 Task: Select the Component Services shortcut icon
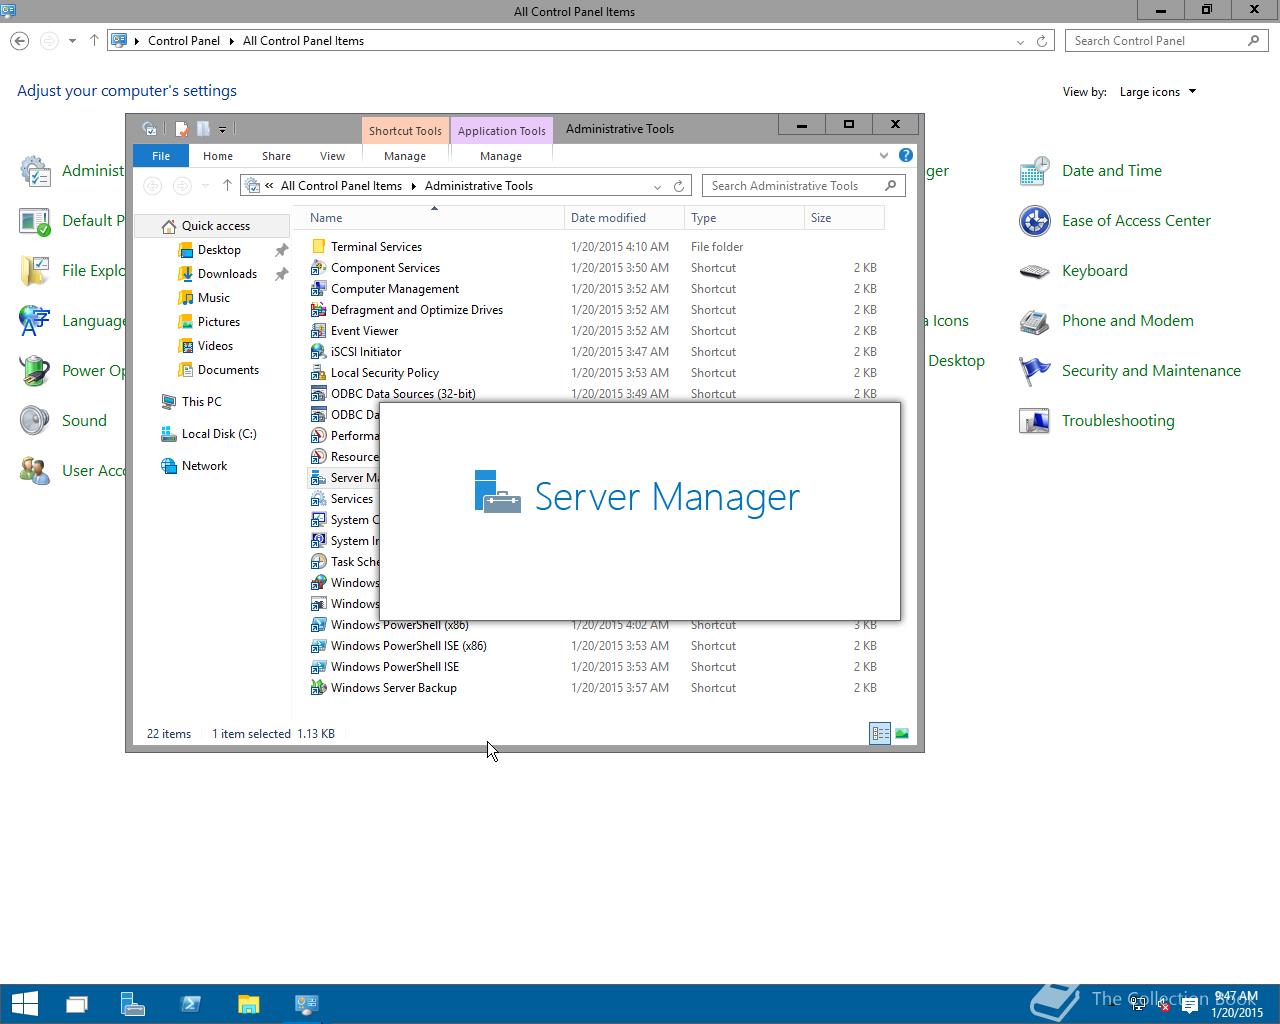(x=318, y=267)
